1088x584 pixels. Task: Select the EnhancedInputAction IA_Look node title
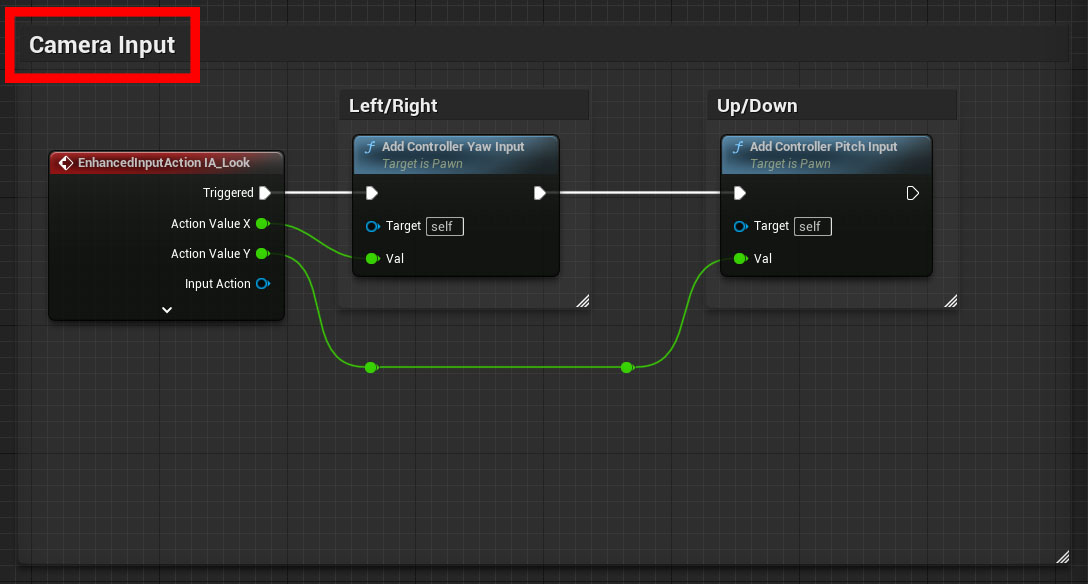tap(164, 163)
